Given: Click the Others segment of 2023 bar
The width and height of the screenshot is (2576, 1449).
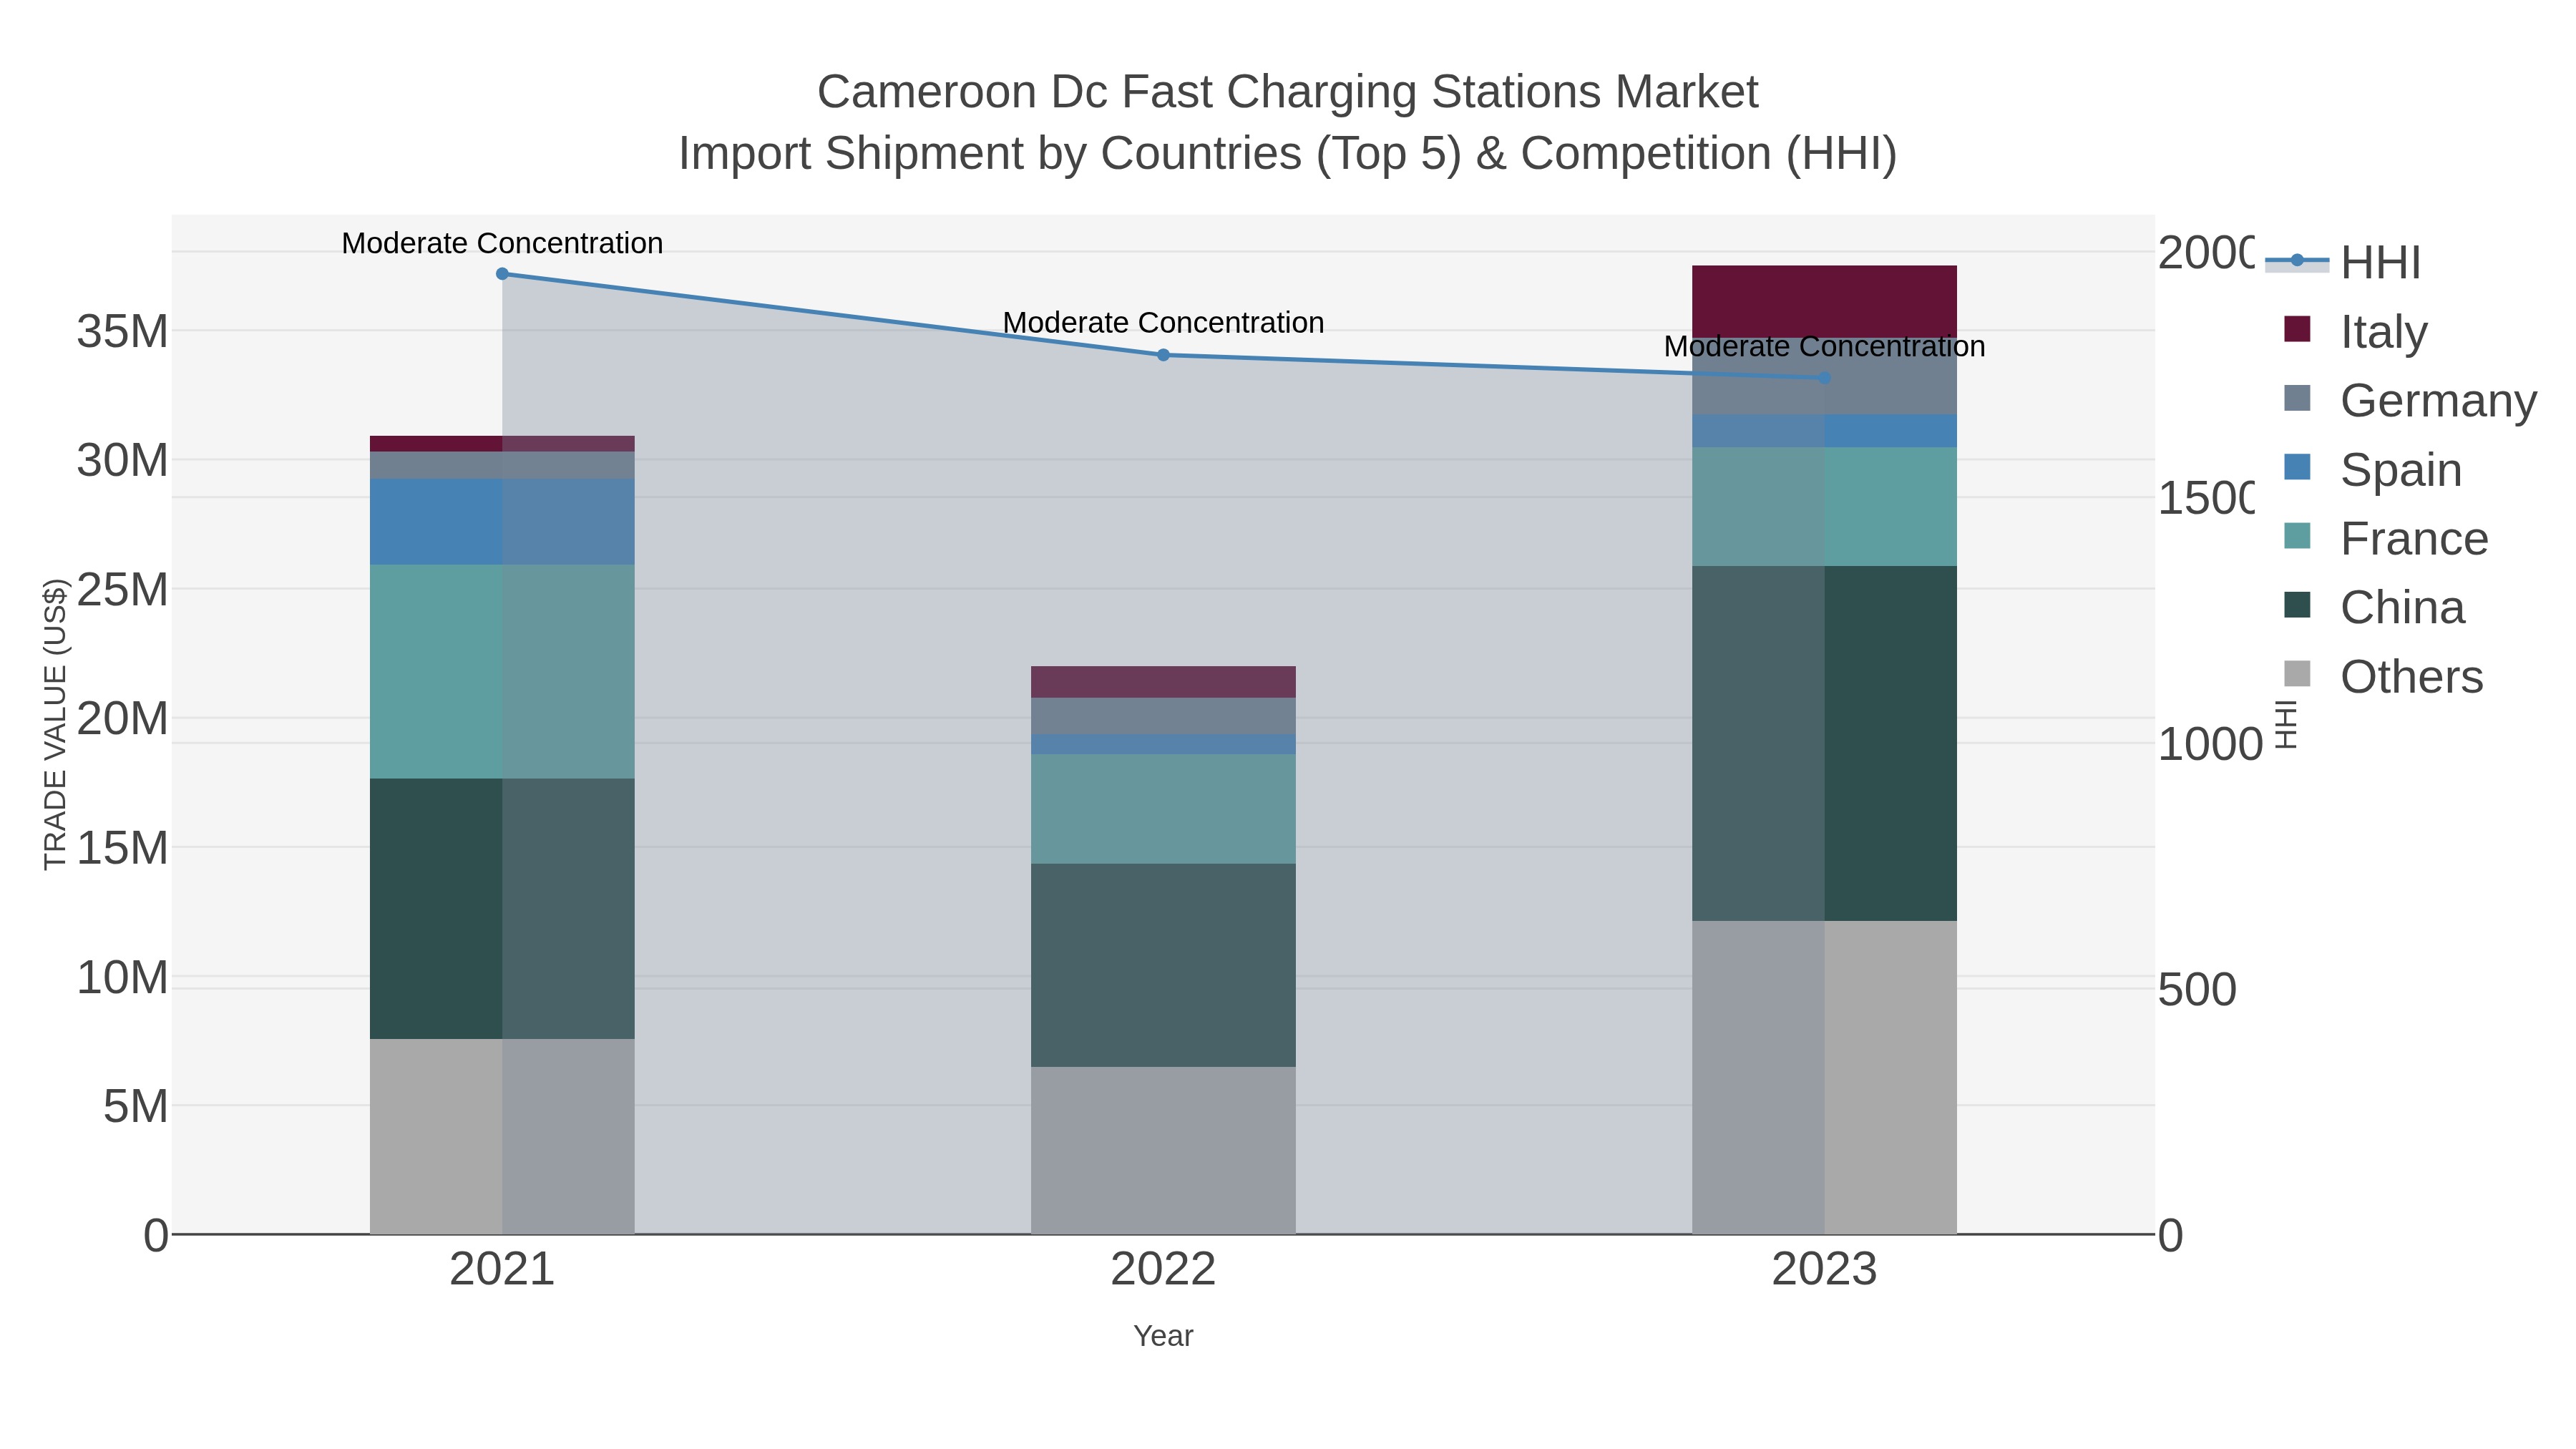Looking at the screenshot, I should pos(1824,1077).
